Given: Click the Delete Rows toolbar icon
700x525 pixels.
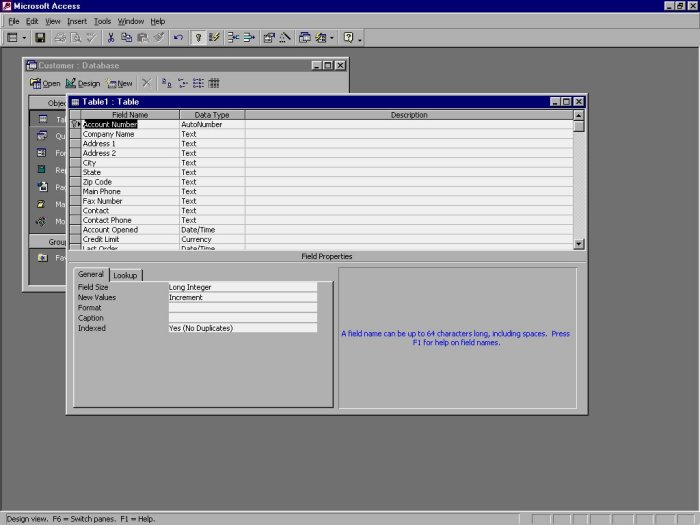Looking at the screenshot, I should coord(249,37).
